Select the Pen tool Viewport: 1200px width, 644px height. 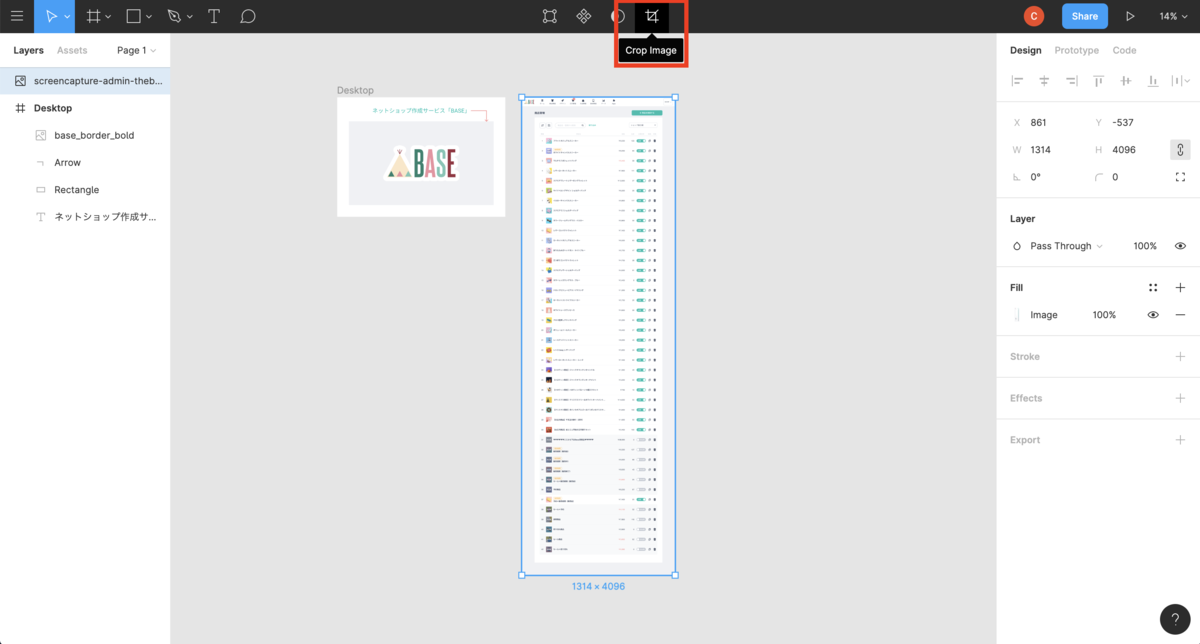[174, 16]
